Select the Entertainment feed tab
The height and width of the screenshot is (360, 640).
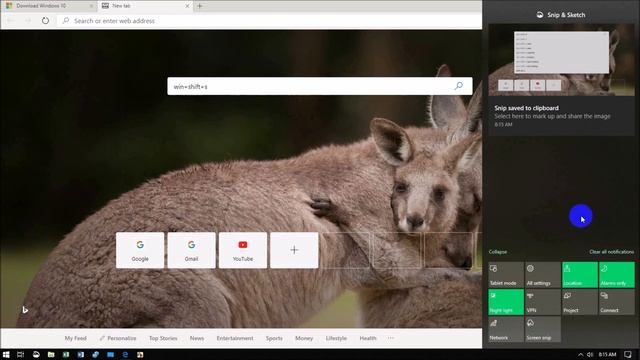coord(235,338)
